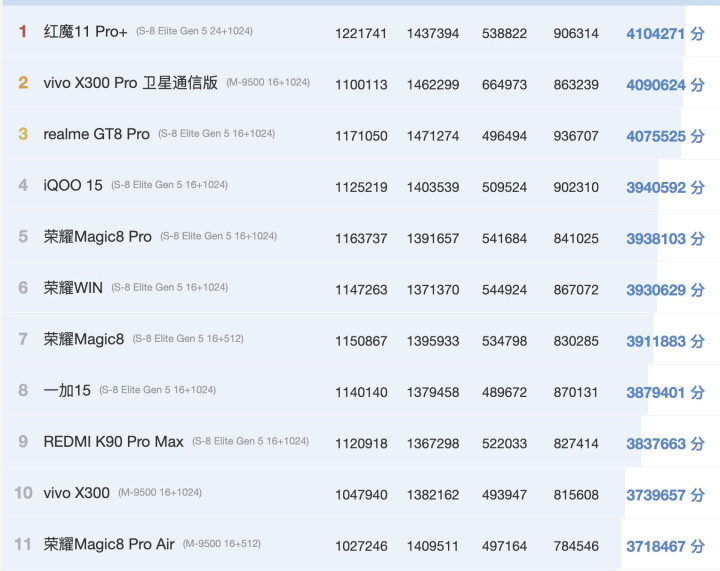Select value 1437394 in 红魔11 Pro+ row
The height and width of the screenshot is (571, 720).
[433, 34]
